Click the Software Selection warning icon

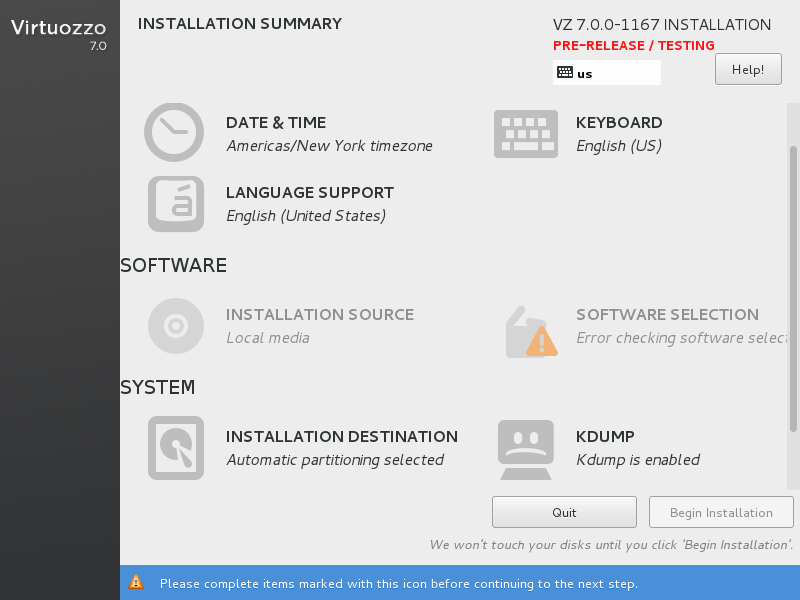click(x=531, y=332)
